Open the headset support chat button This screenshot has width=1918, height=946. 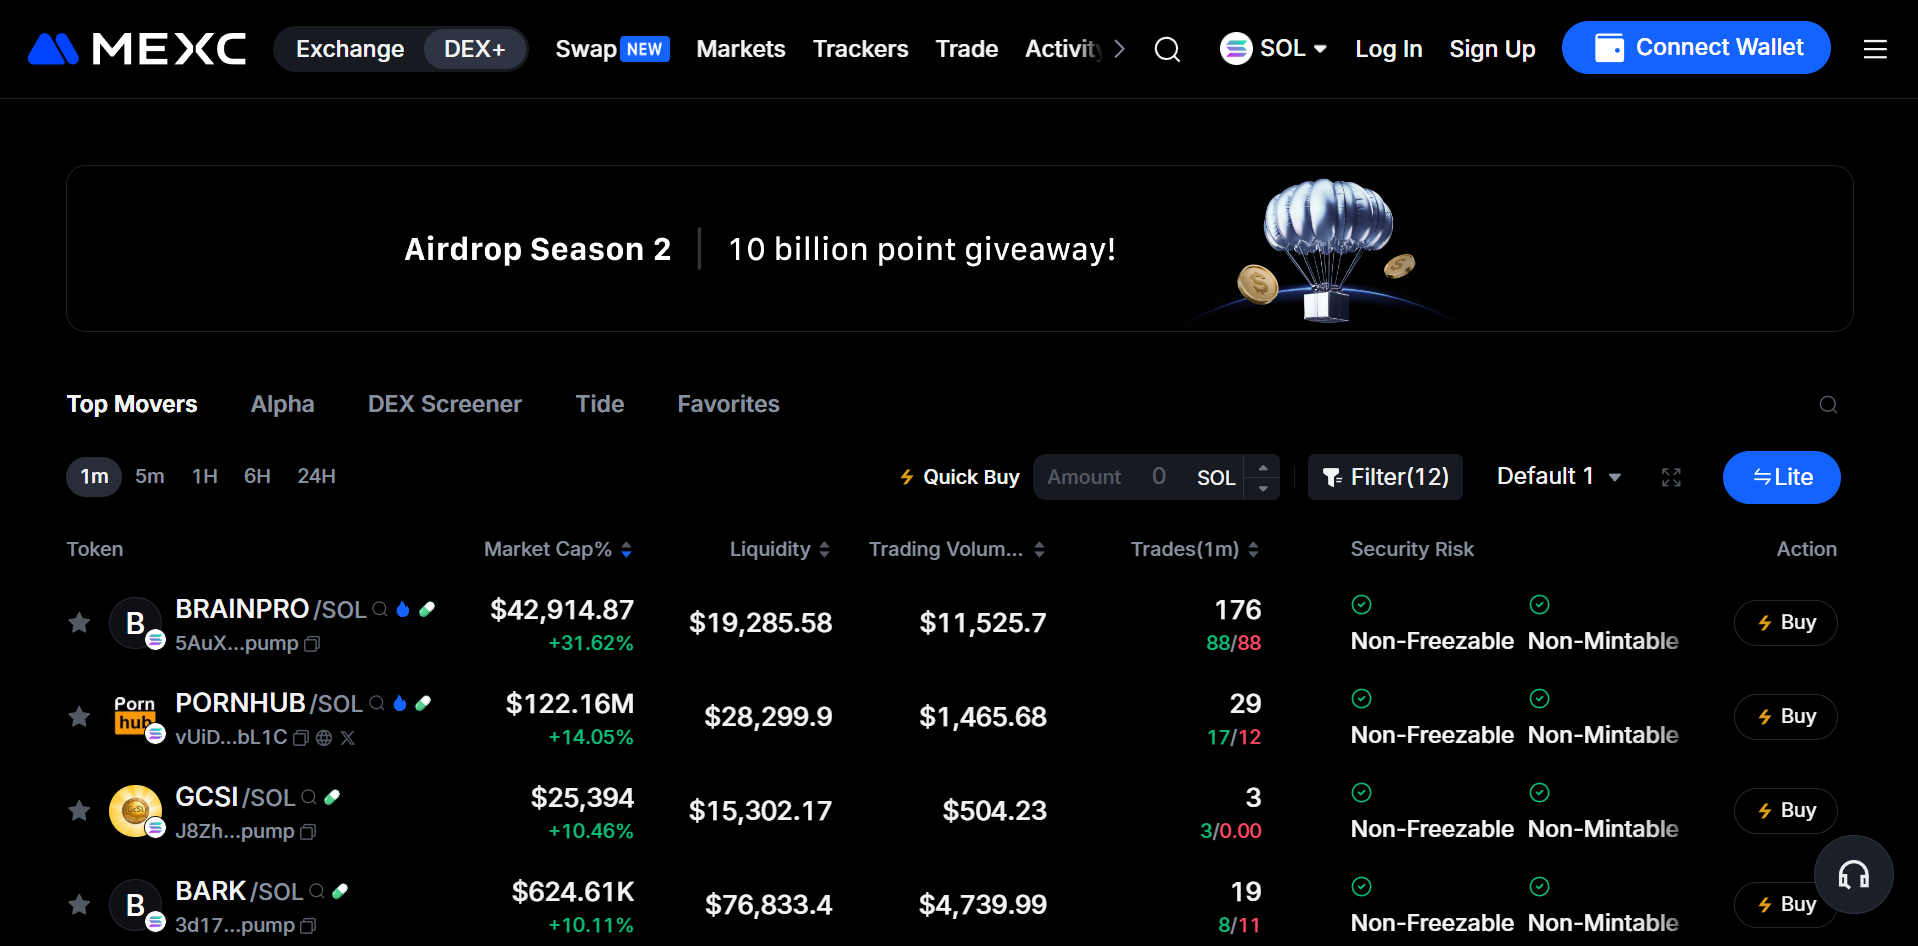pyautogui.click(x=1854, y=875)
